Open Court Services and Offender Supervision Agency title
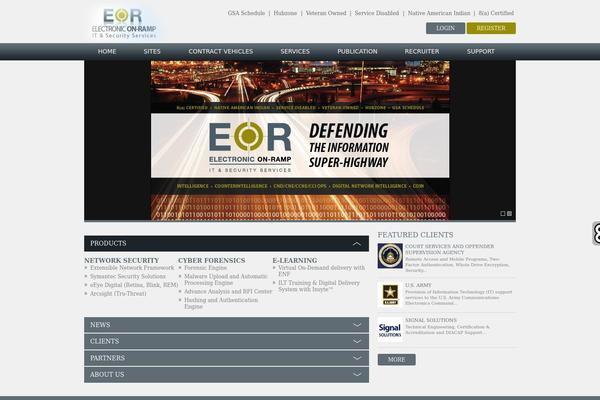The width and height of the screenshot is (600, 400). [x=450, y=249]
